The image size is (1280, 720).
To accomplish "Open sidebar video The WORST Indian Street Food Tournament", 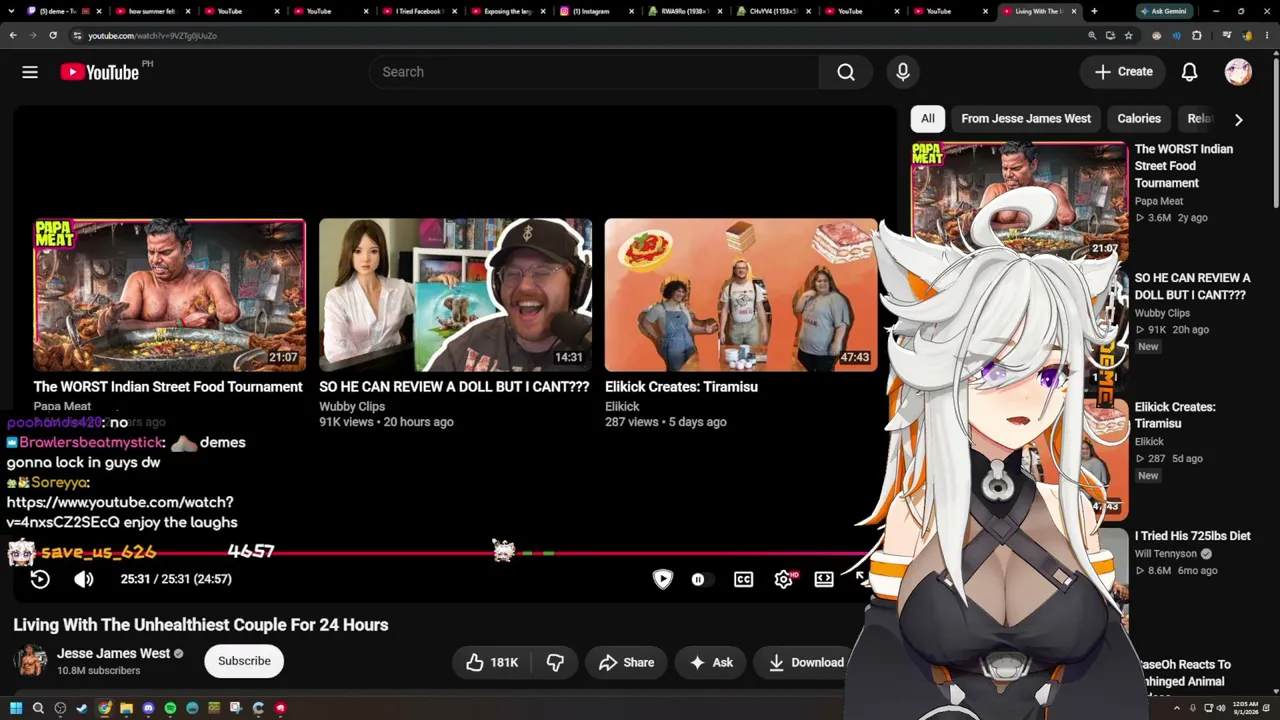I will click(x=1184, y=166).
